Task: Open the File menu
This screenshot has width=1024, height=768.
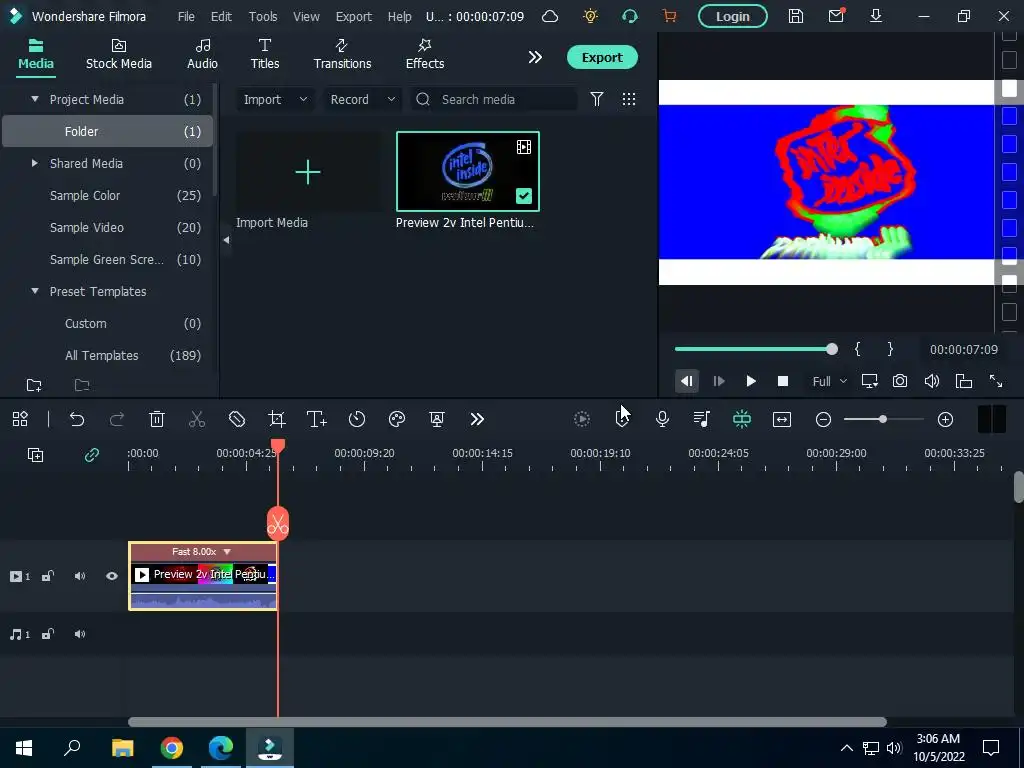Action: coord(186,16)
